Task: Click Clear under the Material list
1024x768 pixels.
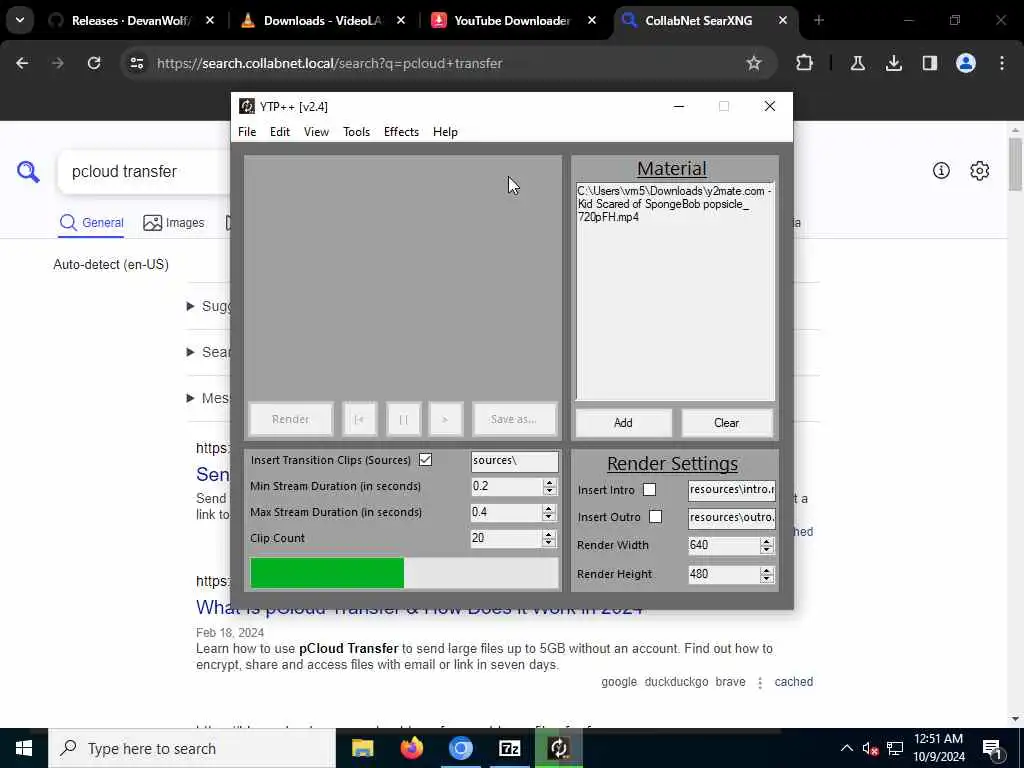Action: point(726,423)
